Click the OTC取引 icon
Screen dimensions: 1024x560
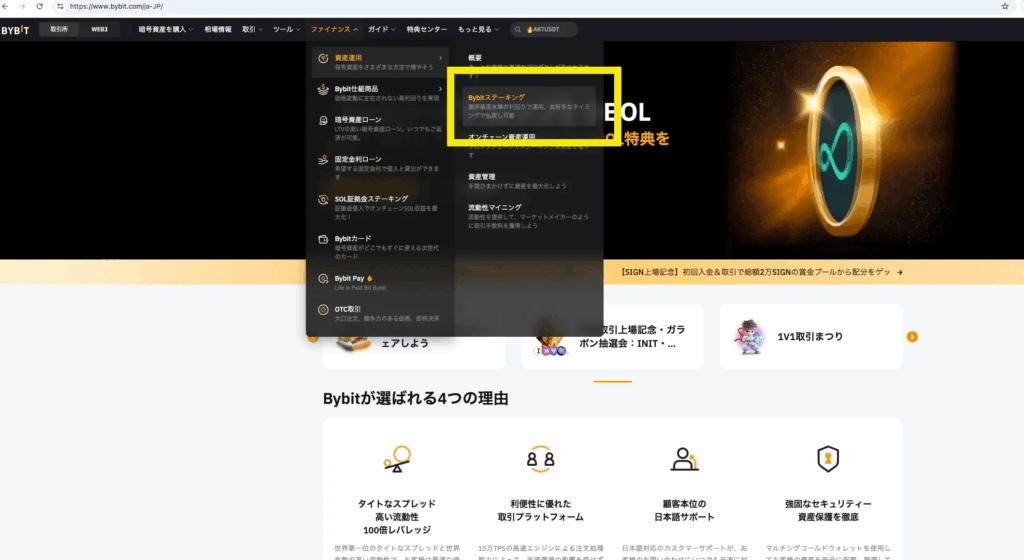323,310
